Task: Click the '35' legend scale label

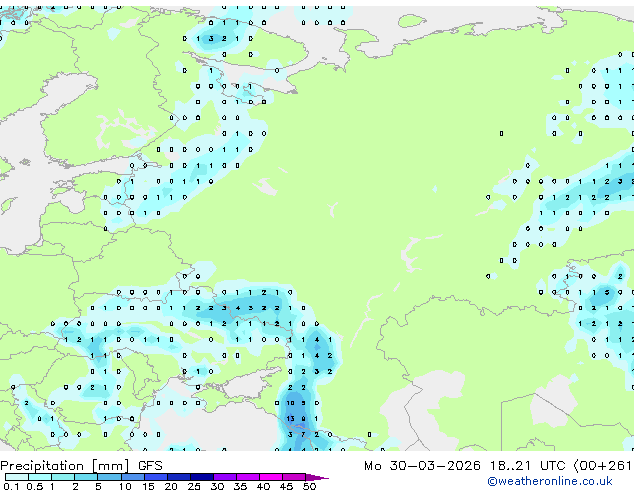Action: [240, 486]
